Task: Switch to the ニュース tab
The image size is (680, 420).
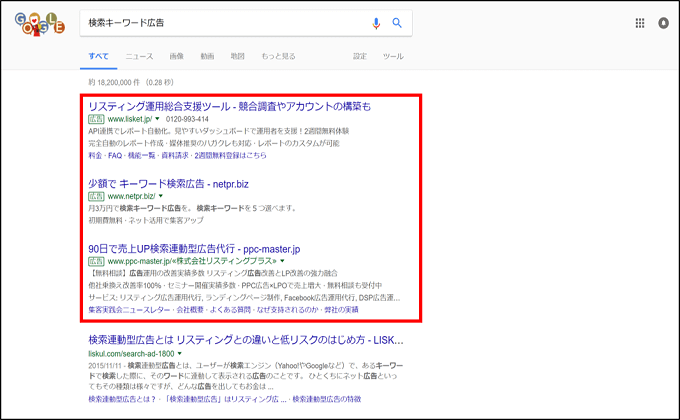Action: 139,56
